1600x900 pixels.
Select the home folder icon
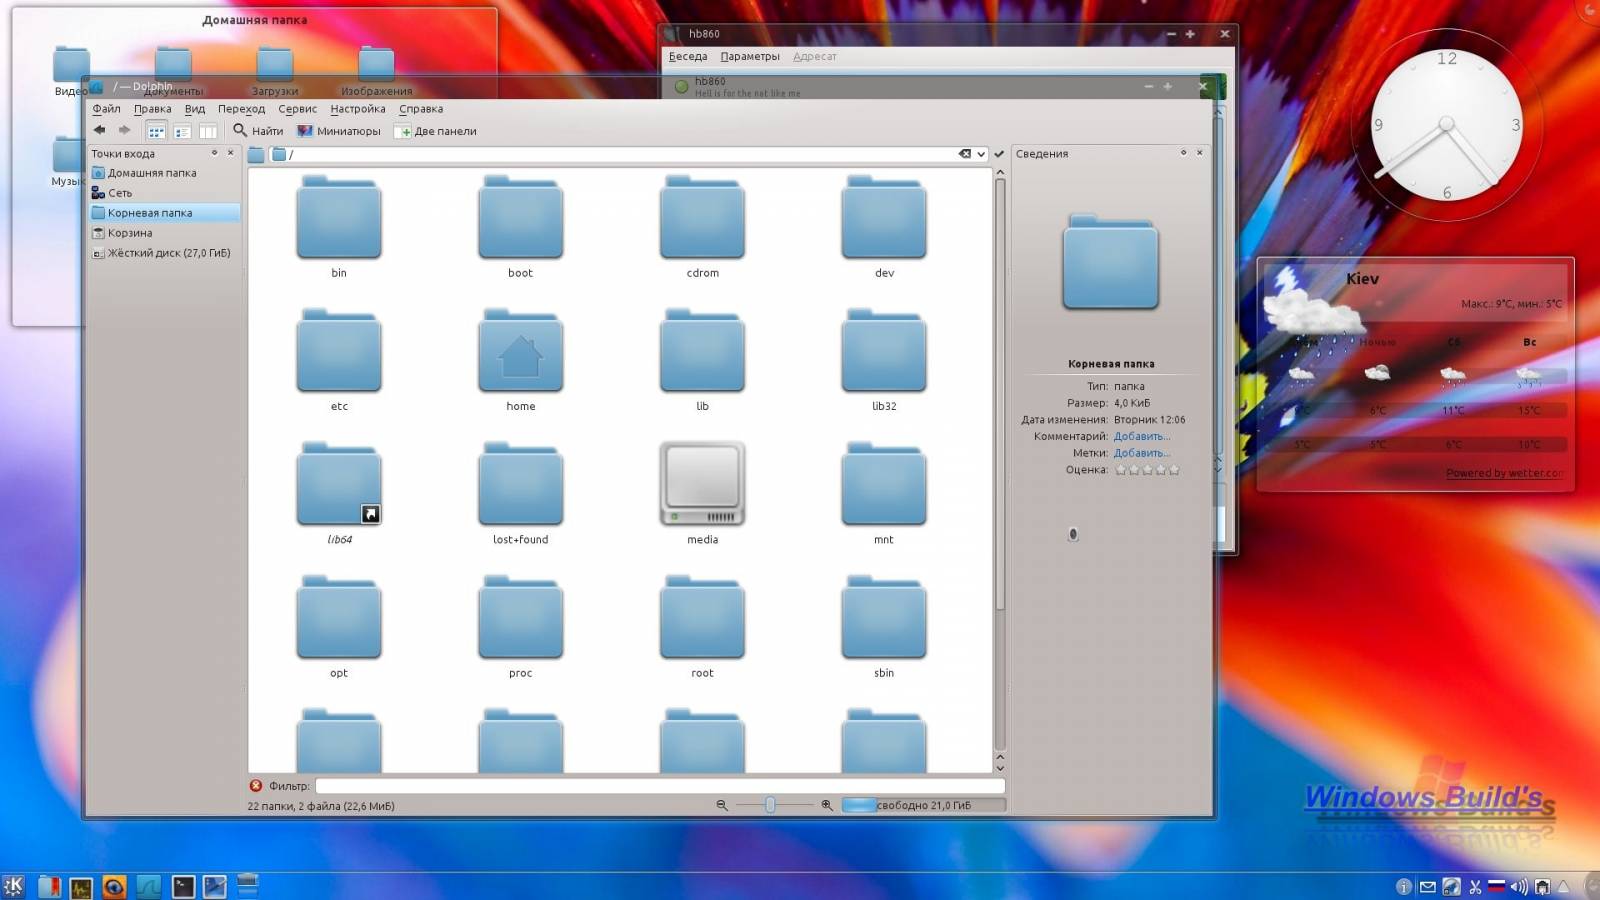coord(520,352)
